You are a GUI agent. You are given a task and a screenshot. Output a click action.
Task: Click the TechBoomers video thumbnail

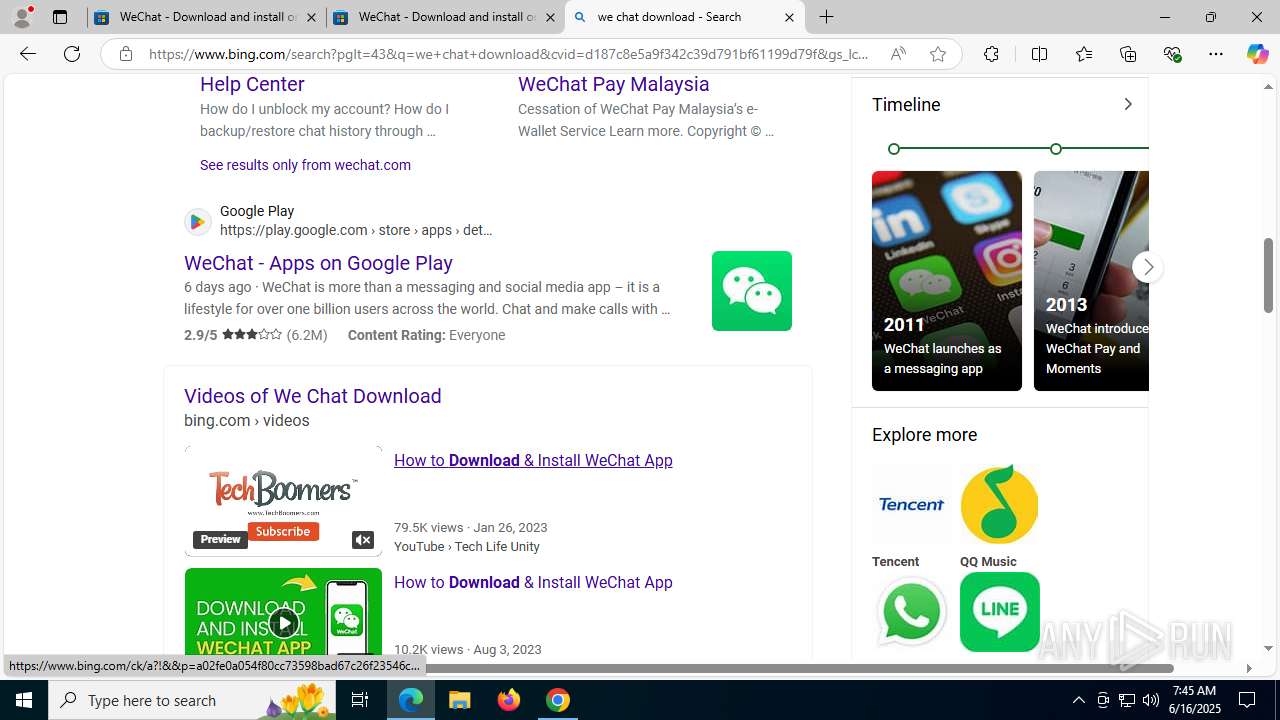click(x=283, y=500)
